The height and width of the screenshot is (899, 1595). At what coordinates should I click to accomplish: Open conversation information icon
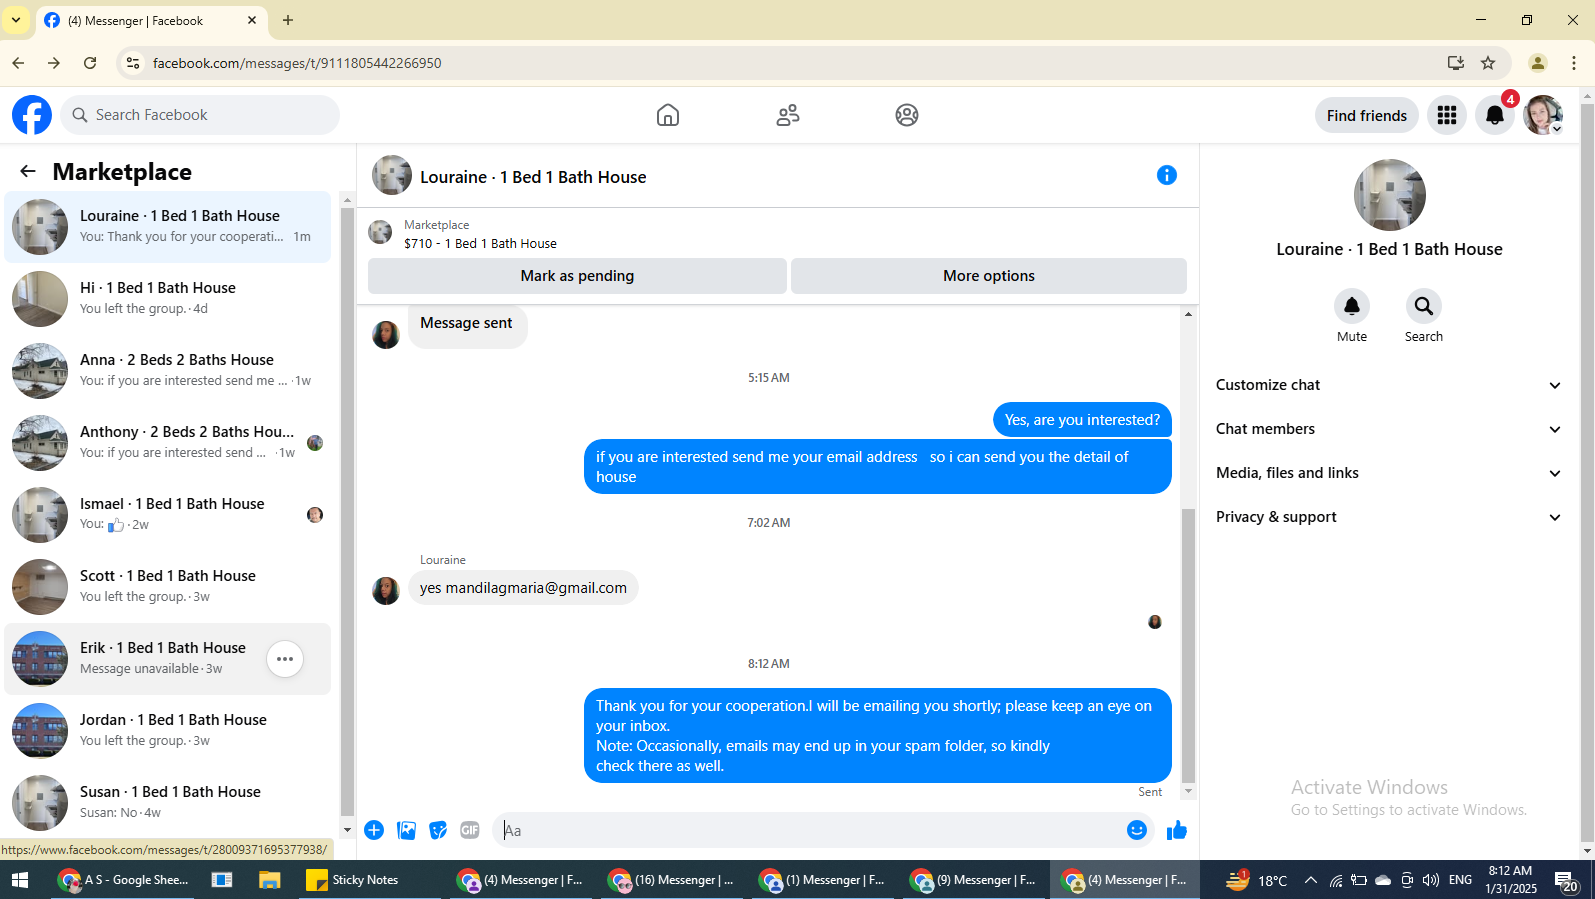(1167, 175)
